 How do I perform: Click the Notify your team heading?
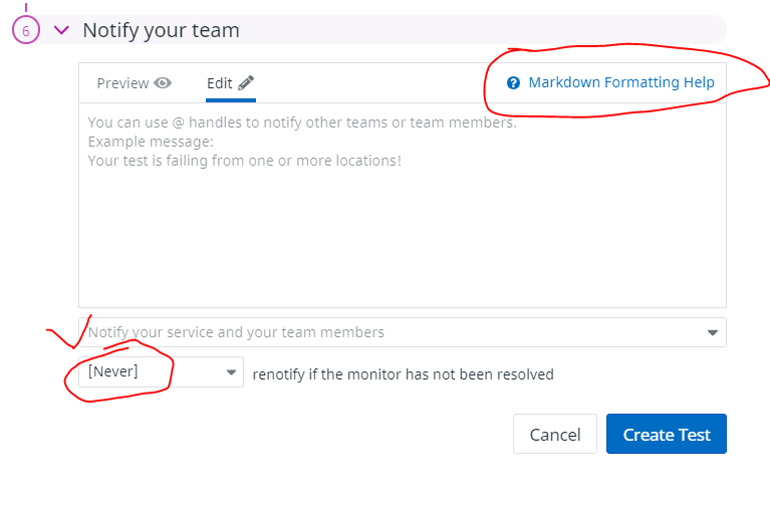point(161,30)
